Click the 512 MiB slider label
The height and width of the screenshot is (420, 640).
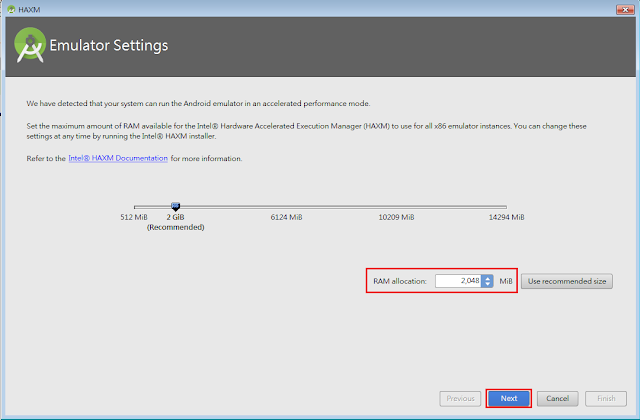pos(134,217)
